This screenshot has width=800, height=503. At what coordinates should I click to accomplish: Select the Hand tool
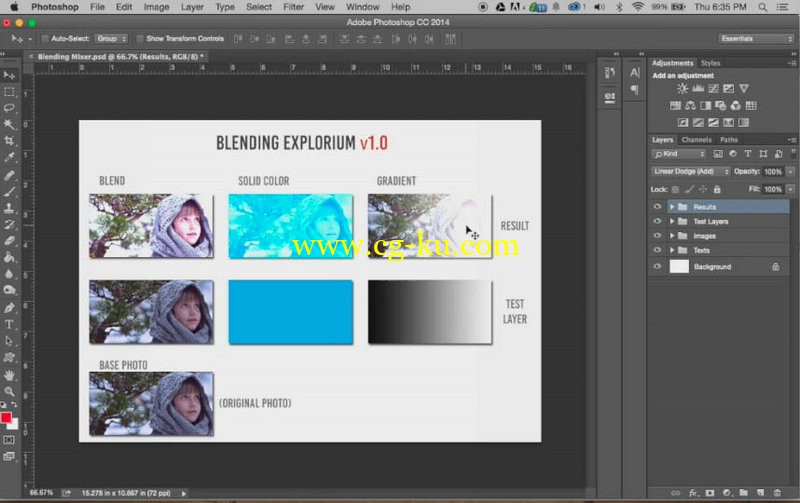[9, 375]
